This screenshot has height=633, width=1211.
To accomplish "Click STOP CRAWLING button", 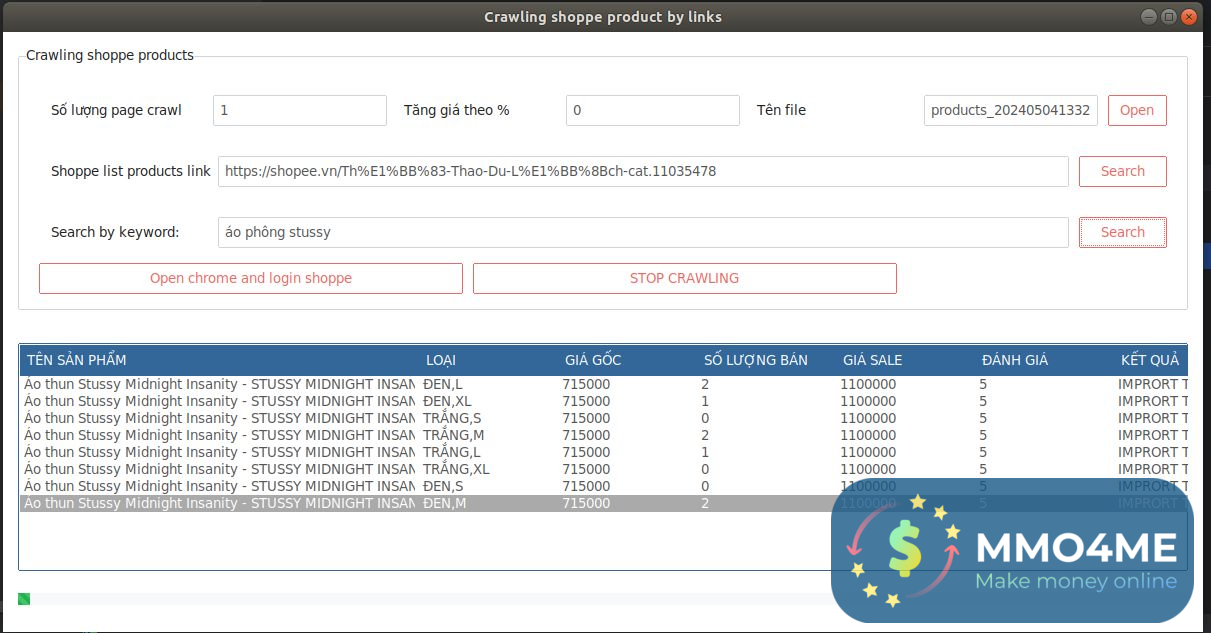I will (684, 278).
